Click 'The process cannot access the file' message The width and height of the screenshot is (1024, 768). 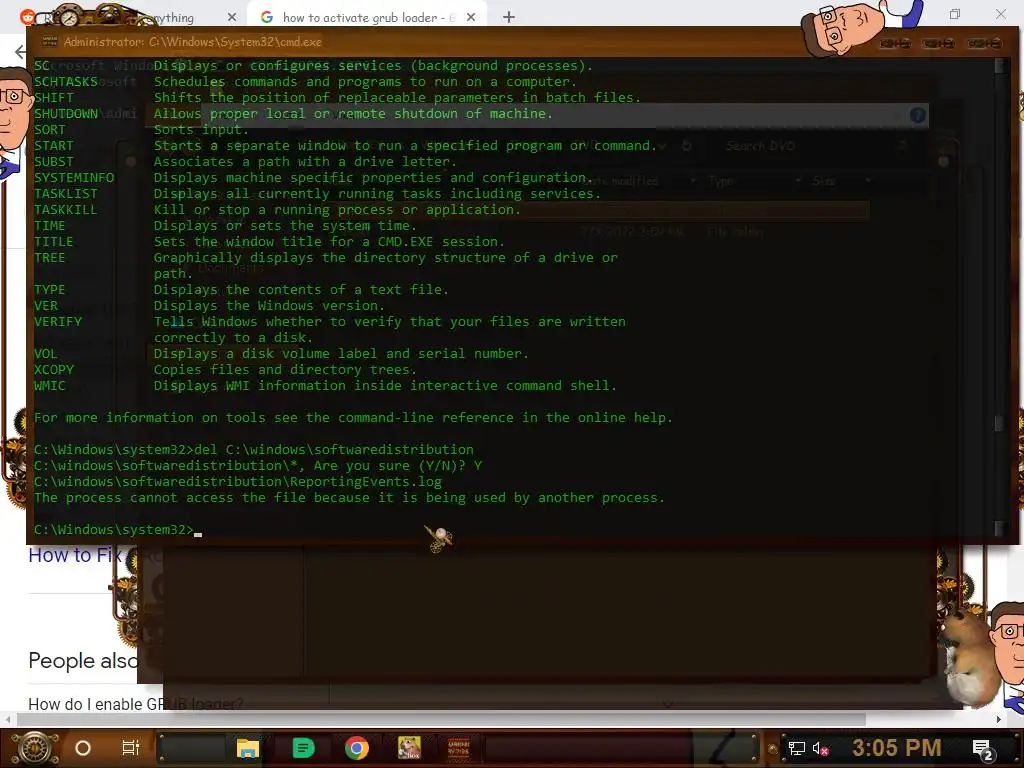pos(349,498)
